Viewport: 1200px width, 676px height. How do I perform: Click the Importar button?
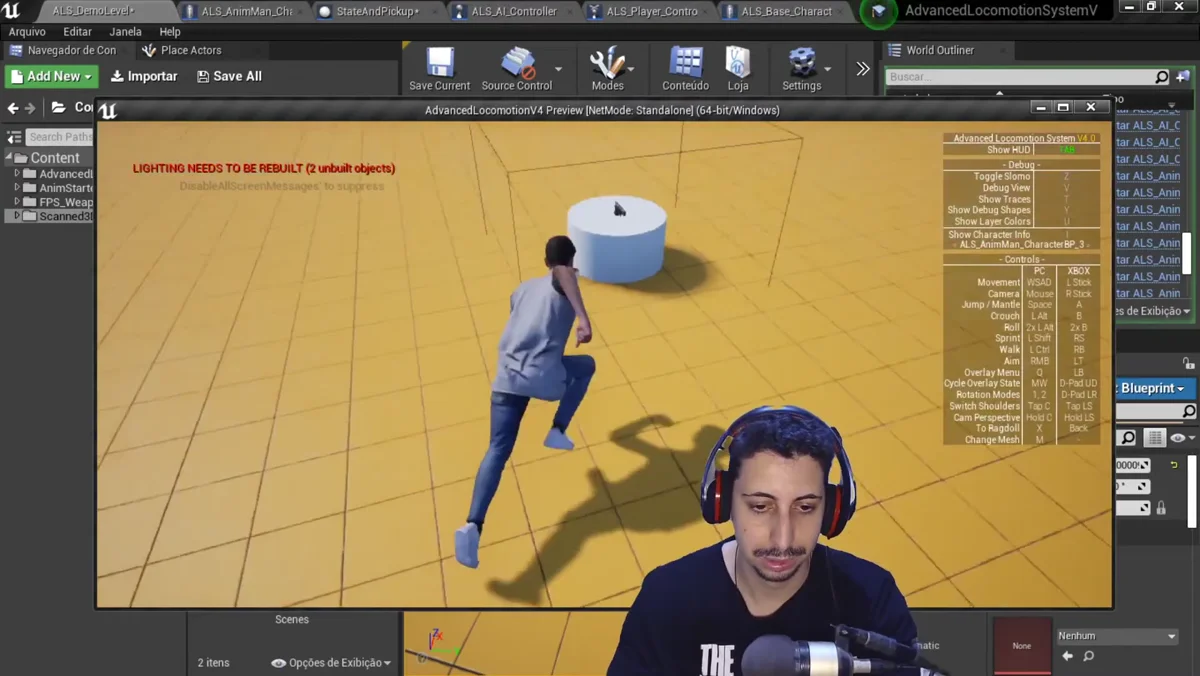144,76
